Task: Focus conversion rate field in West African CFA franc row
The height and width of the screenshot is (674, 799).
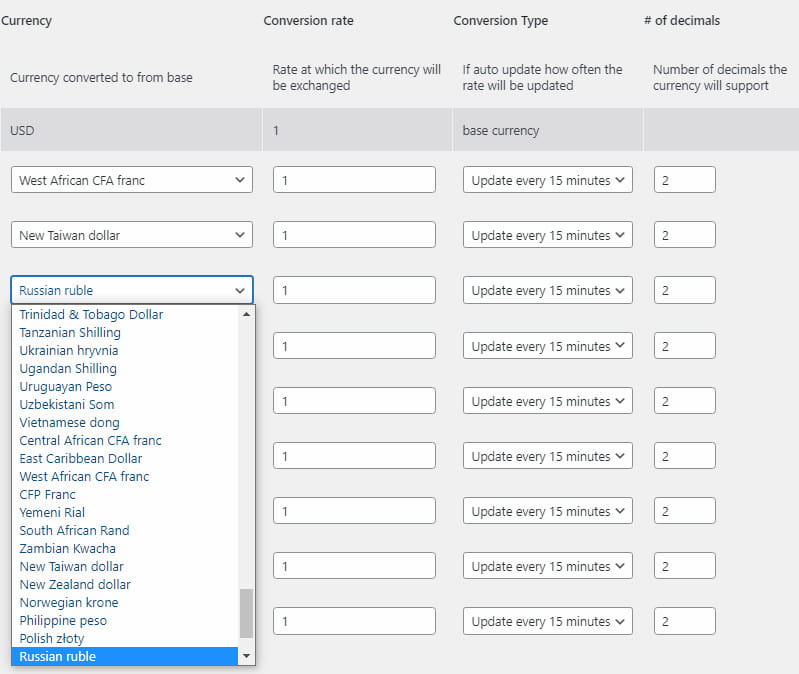Action: tap(354, 180)
